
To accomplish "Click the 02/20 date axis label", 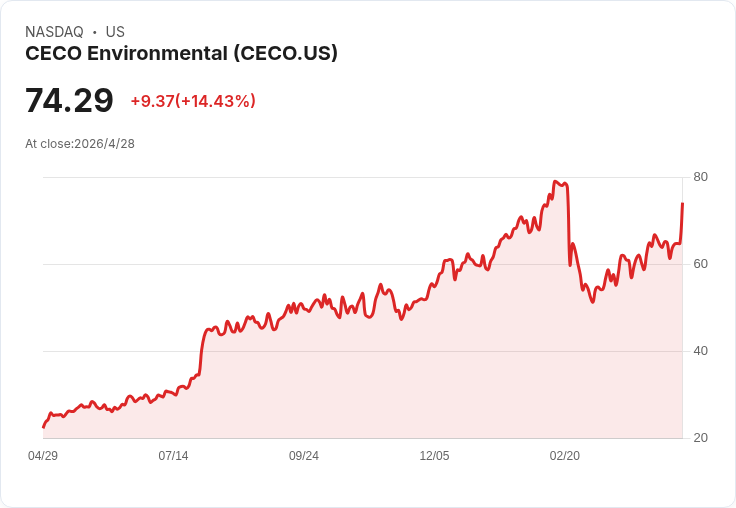I will coord(565,456).
